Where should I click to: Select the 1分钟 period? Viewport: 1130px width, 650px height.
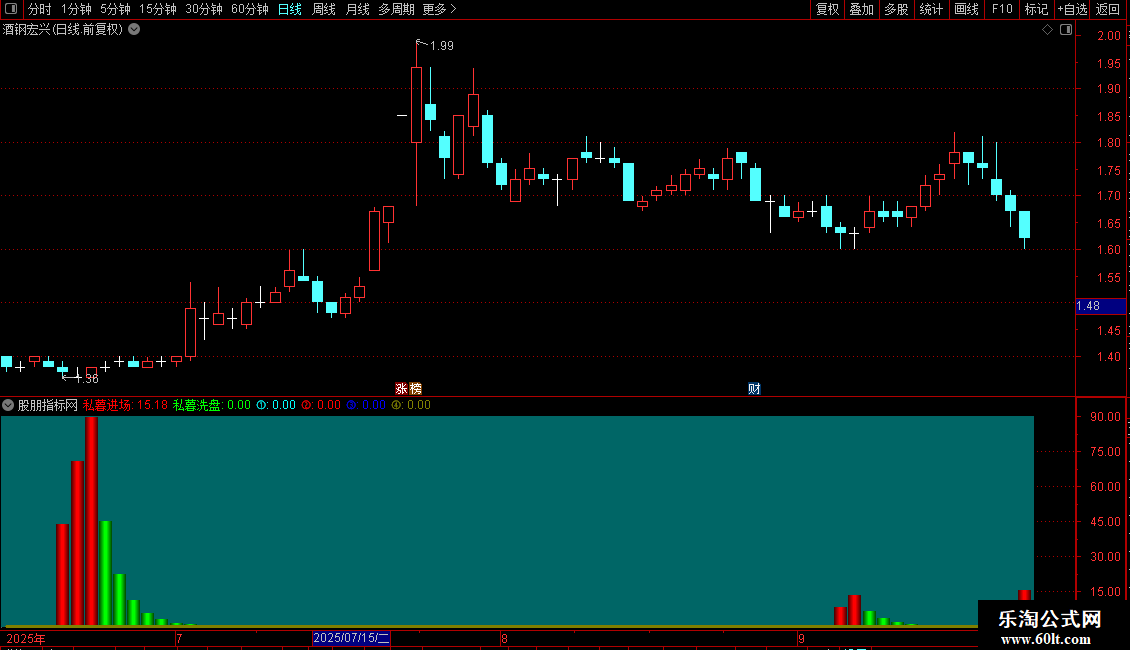[x=76, y=9]
